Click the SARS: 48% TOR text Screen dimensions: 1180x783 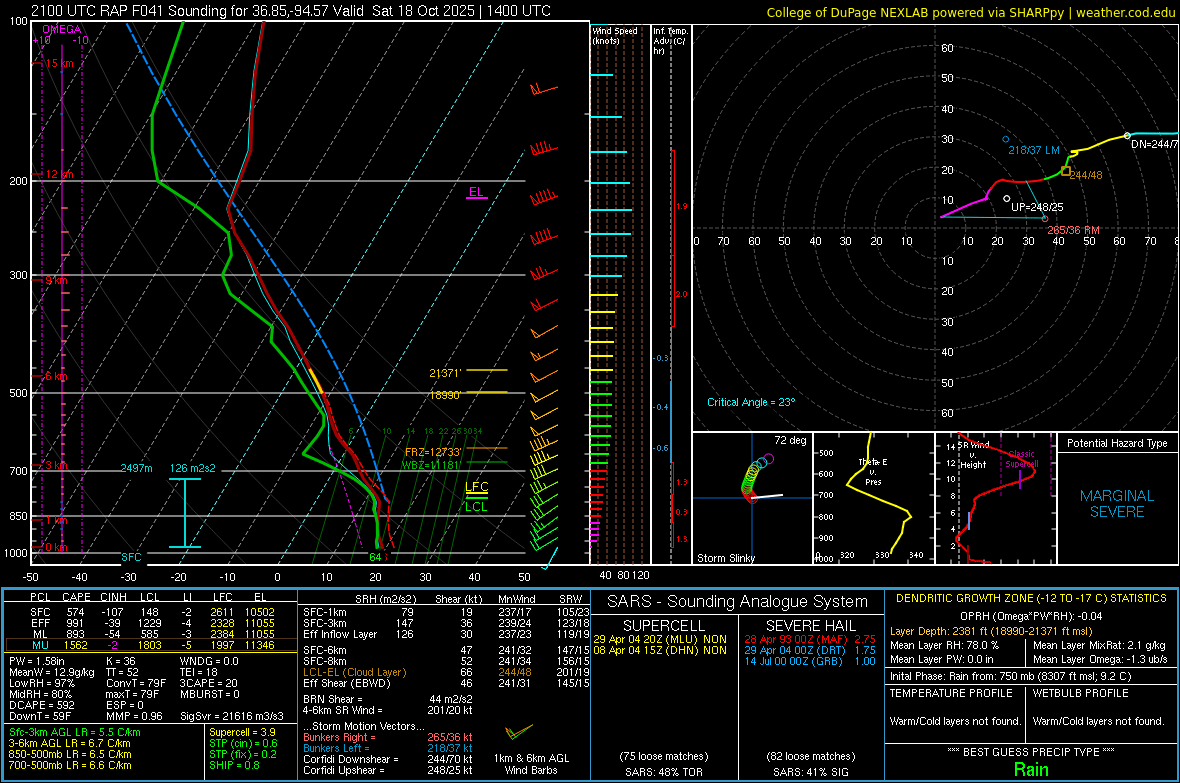click(664, 772)
